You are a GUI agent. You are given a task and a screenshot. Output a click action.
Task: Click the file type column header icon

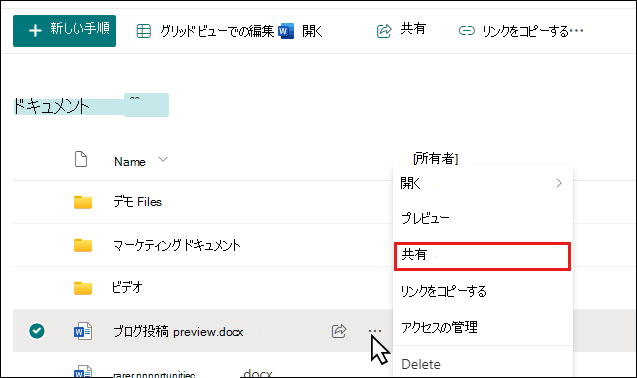[81, 159]
